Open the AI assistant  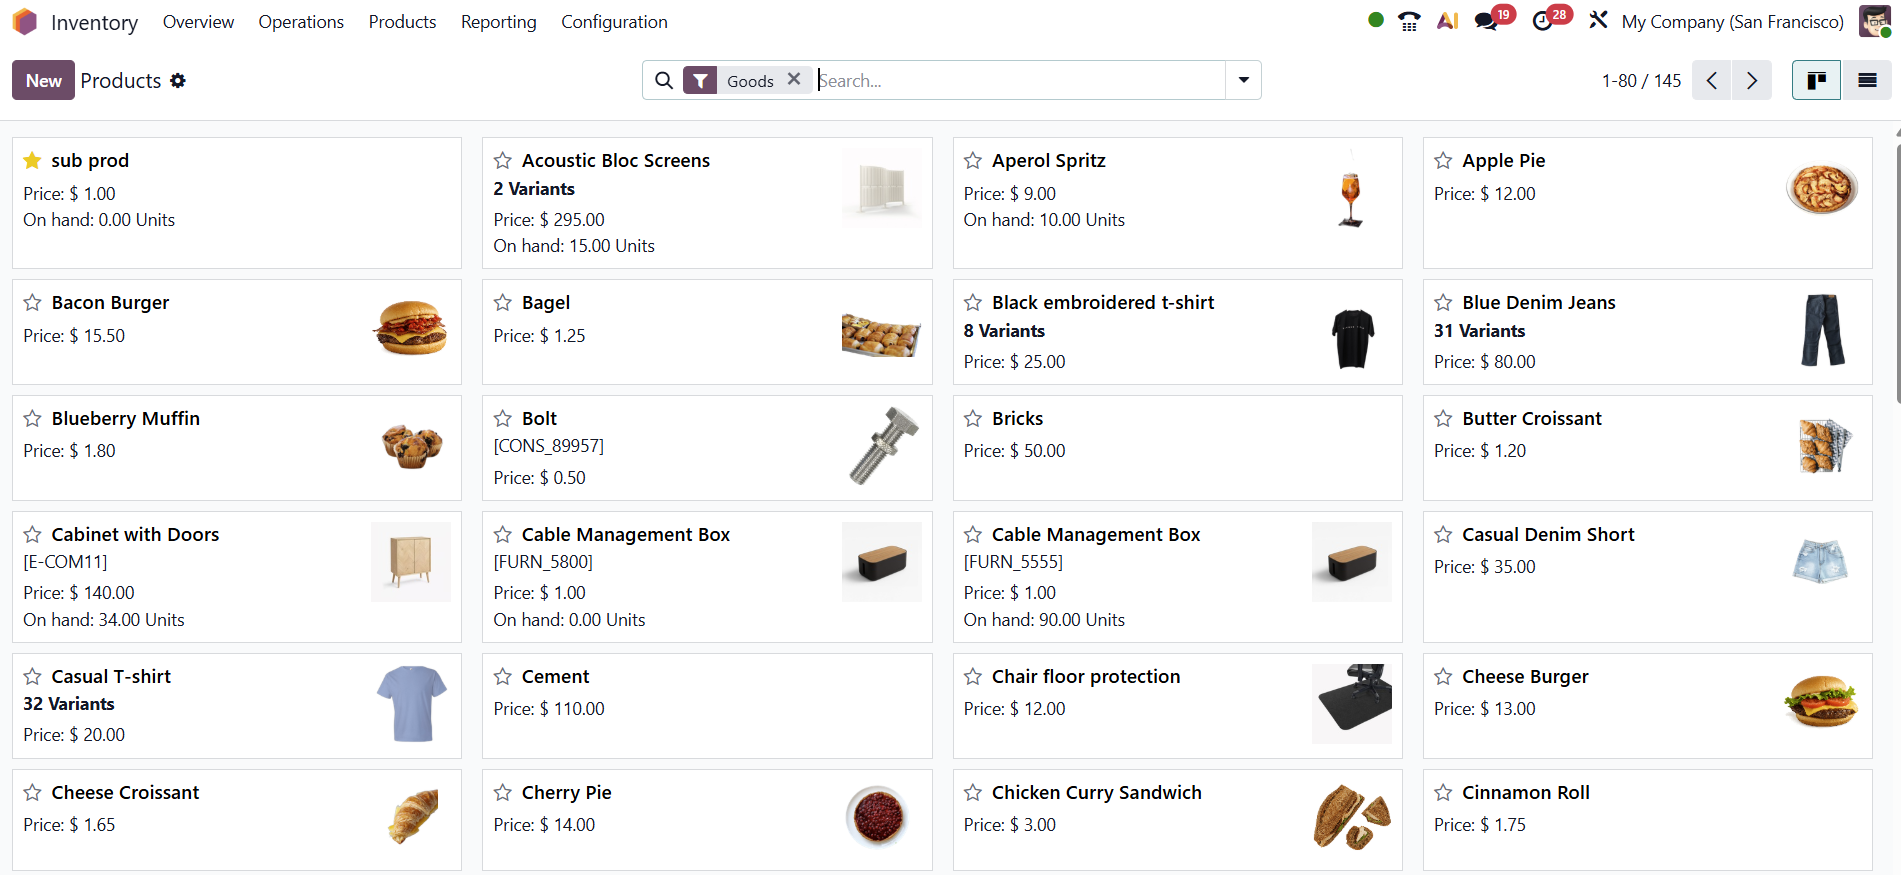point(1447,20)
